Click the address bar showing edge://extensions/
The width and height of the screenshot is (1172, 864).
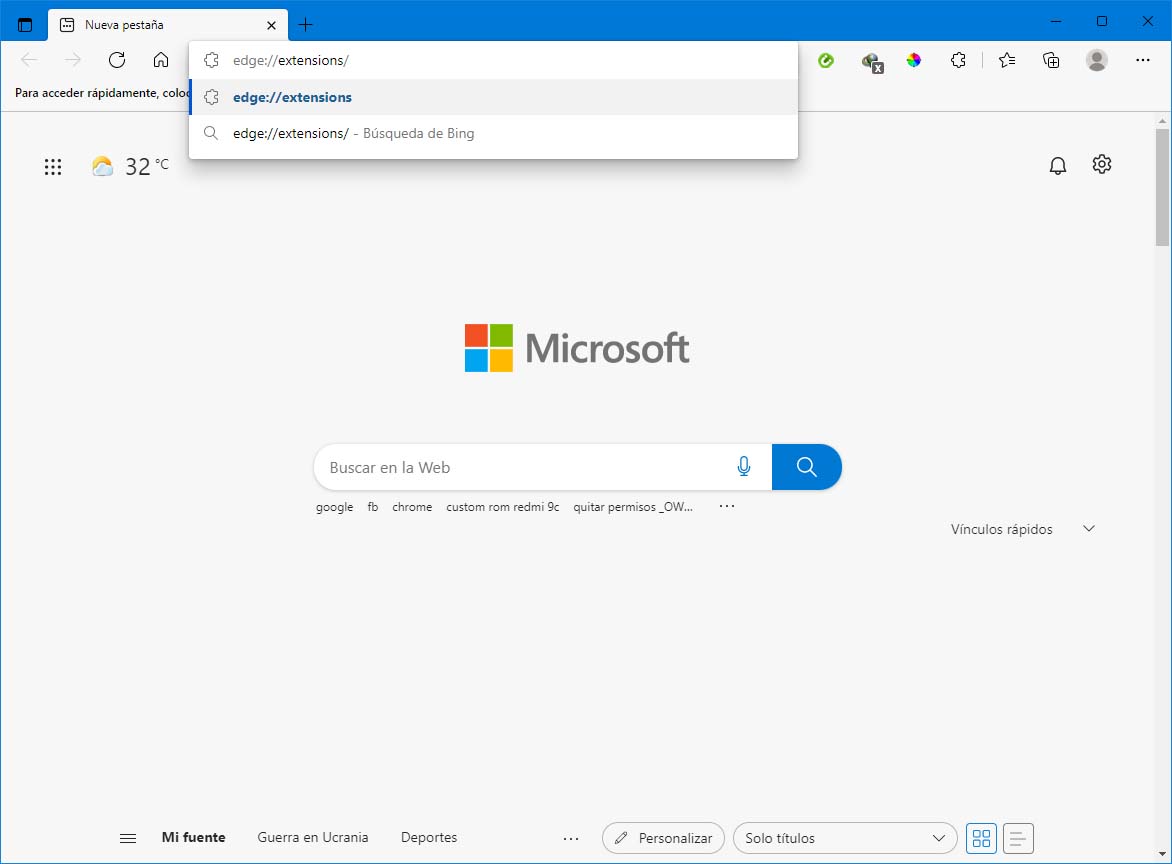(x=493, y=61)
